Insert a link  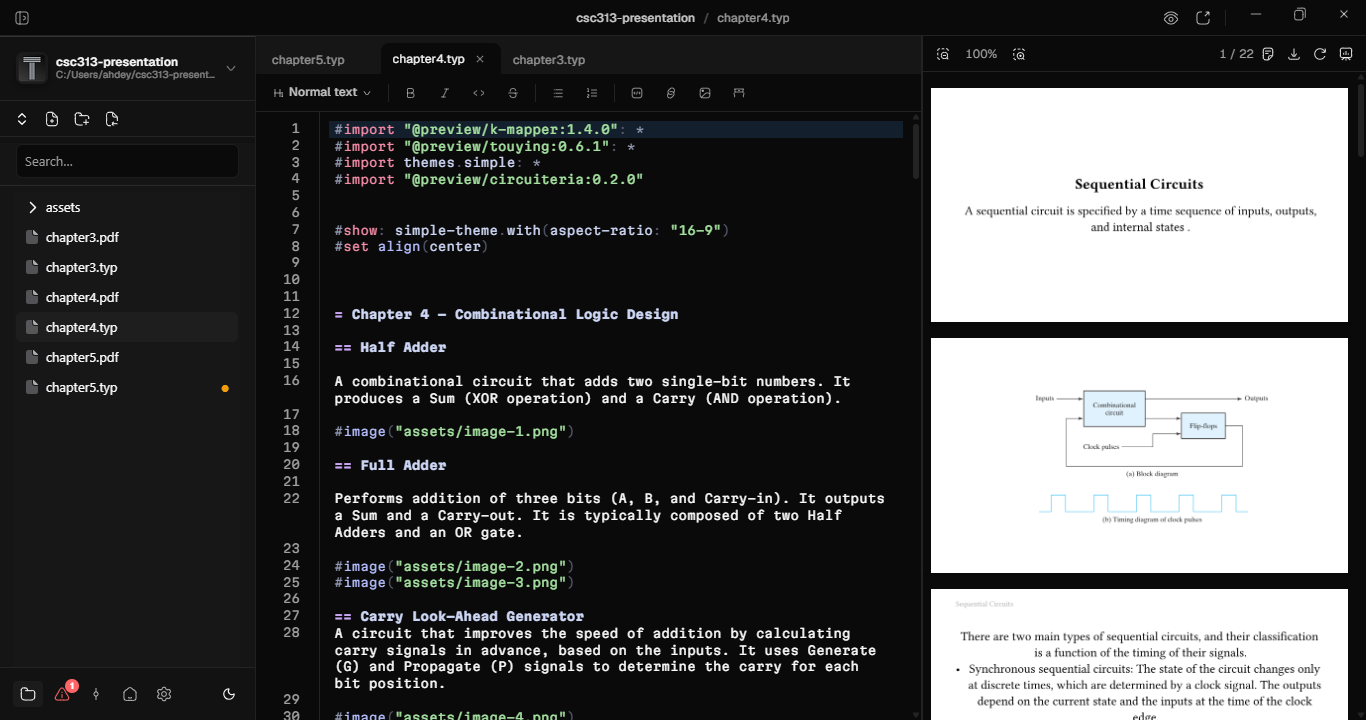(671, 93)
